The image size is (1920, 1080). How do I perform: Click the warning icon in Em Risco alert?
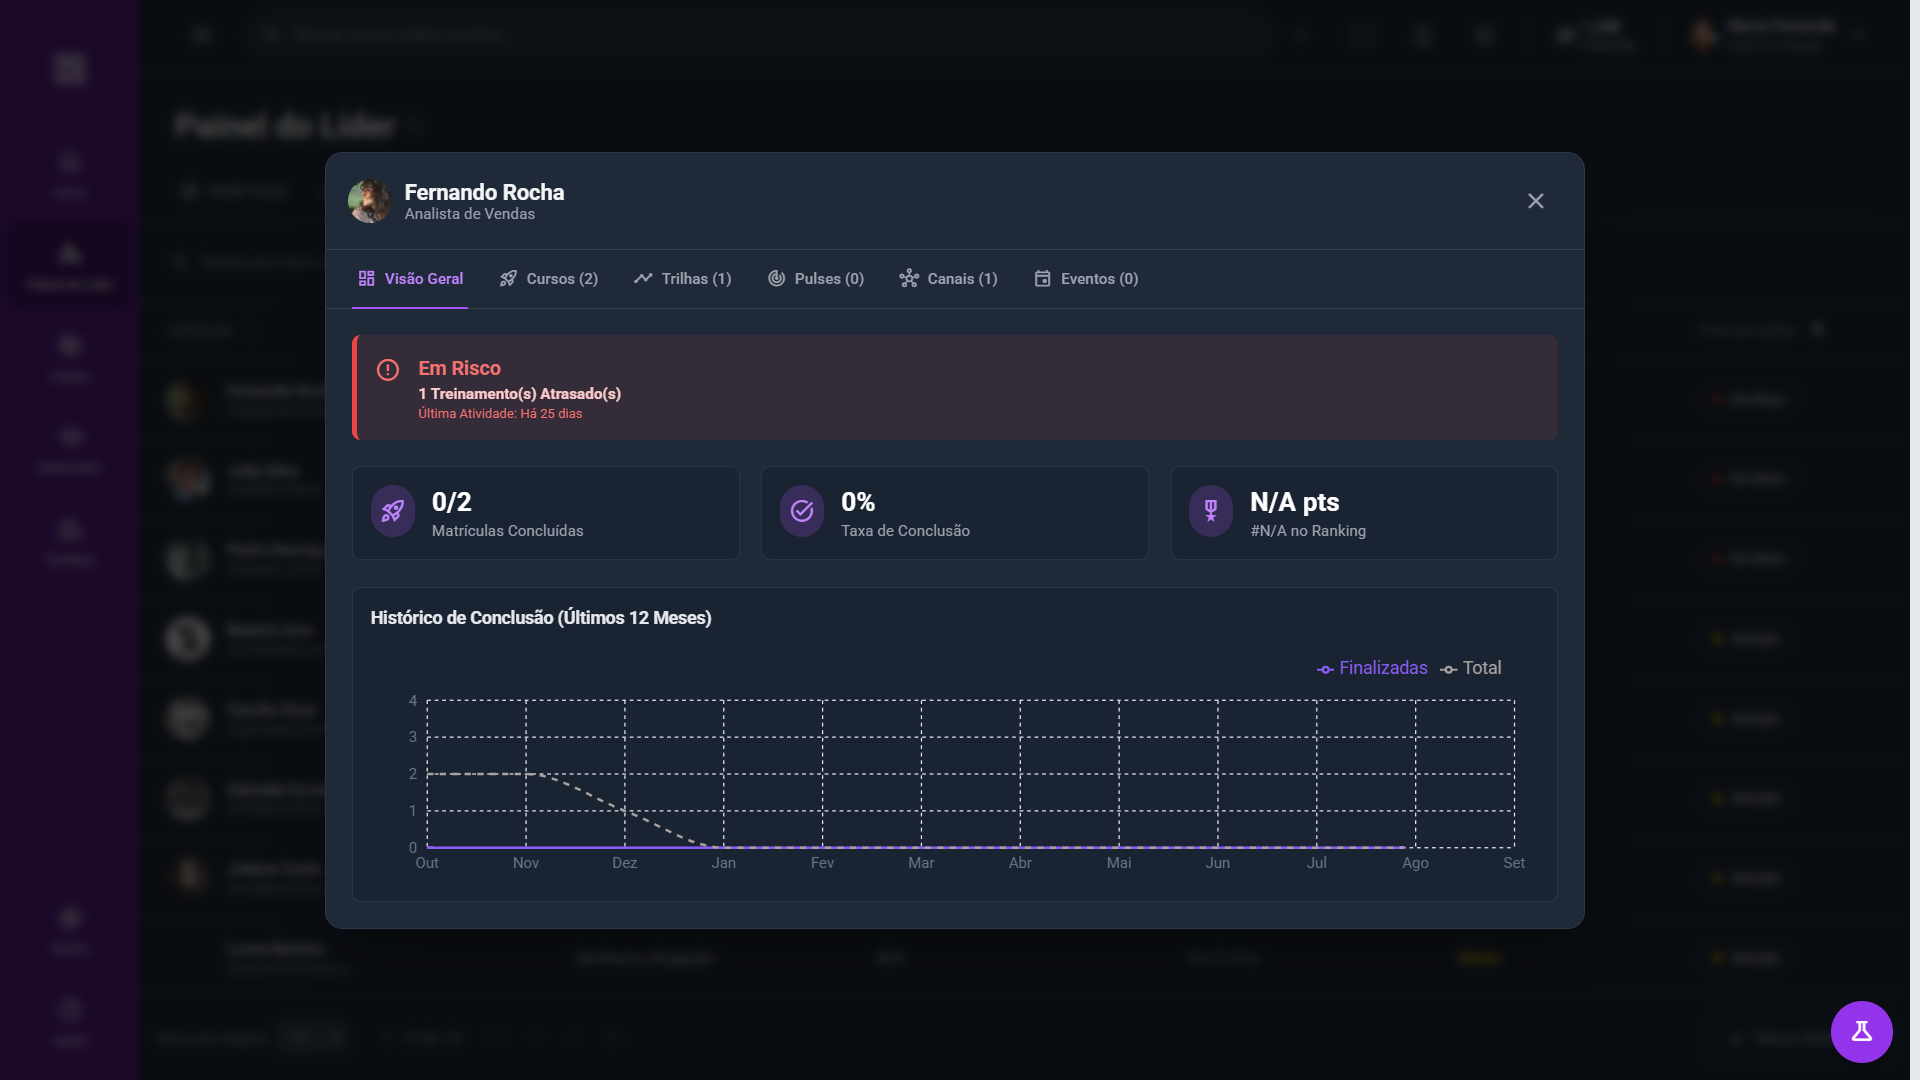pos(388,370)
